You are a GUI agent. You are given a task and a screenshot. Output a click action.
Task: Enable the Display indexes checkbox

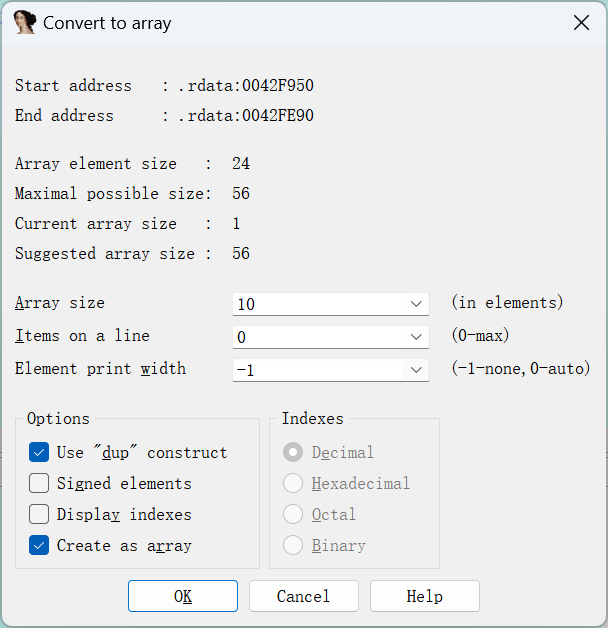click(40, 514)
